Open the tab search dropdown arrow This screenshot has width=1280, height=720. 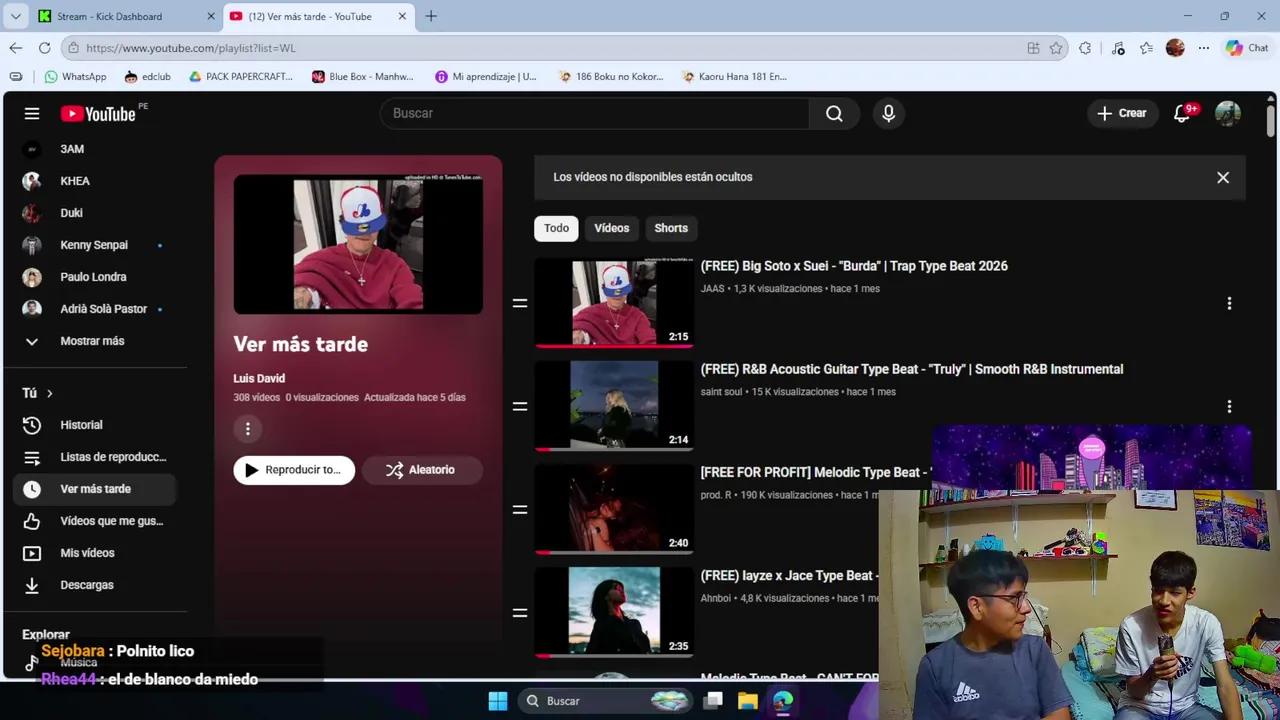click(15, 16)
